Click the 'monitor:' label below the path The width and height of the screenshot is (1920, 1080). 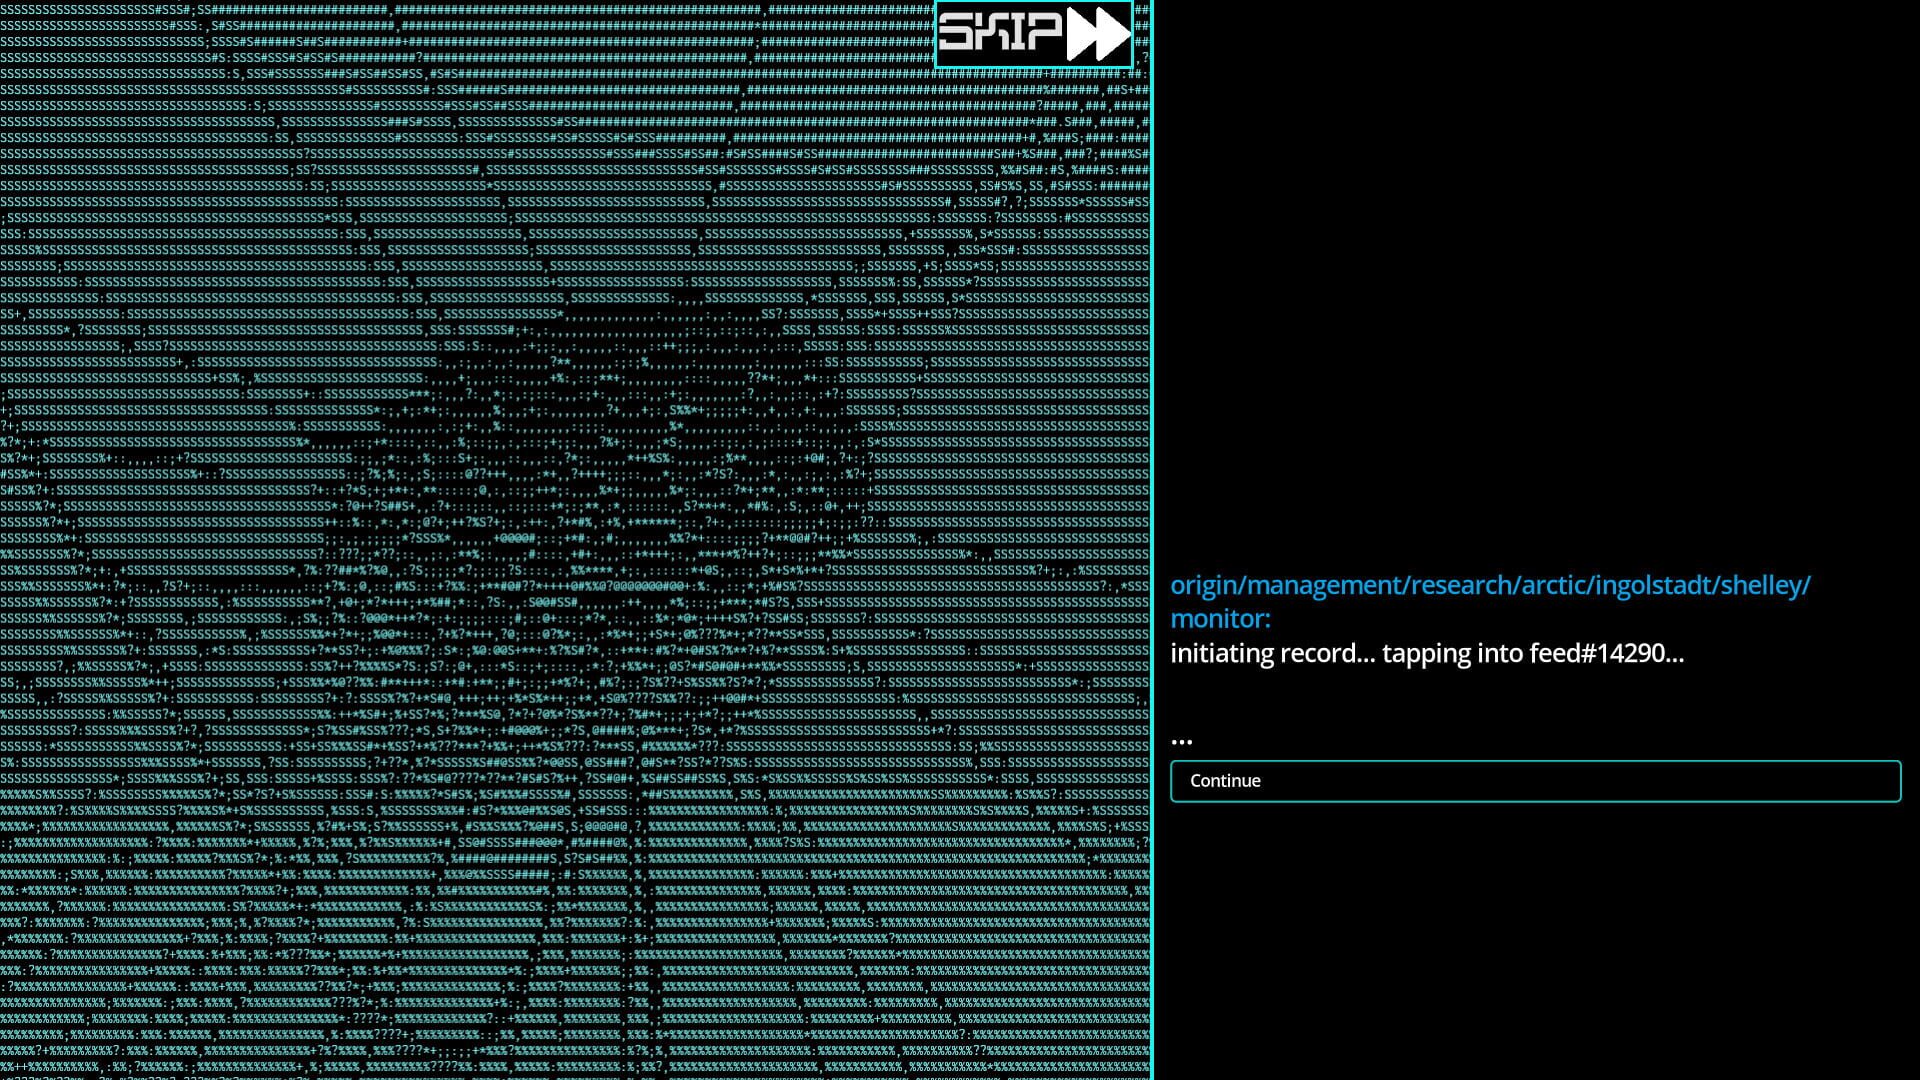click(1221, 619)
